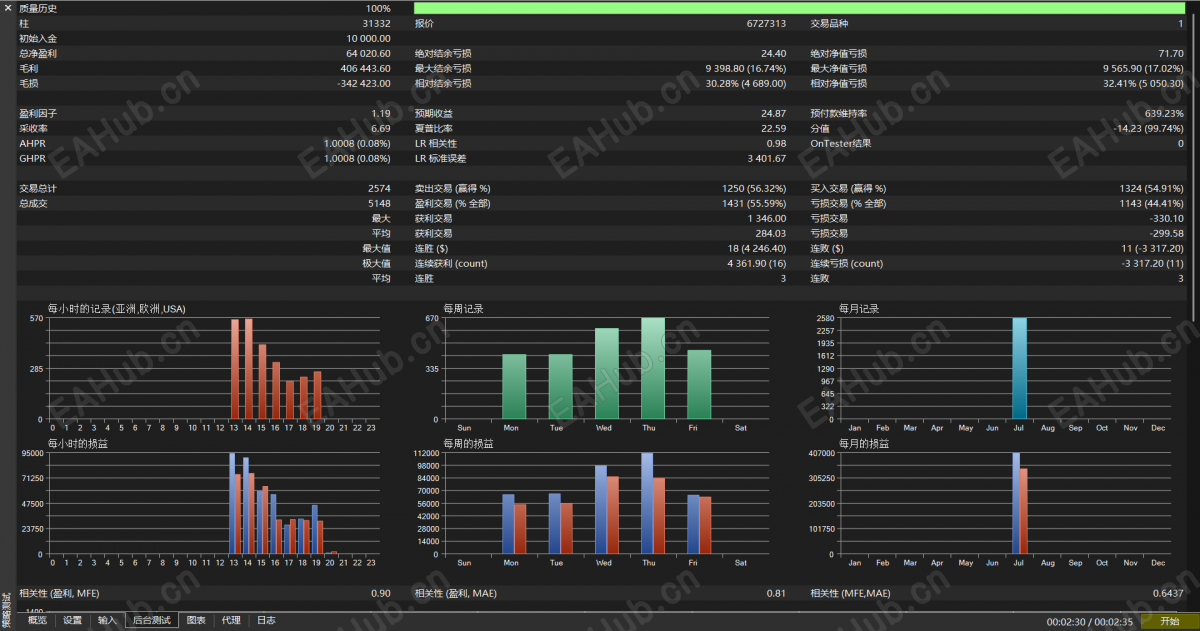Screen dimensions: 1200x631
Task: Select 买入交易 value 1324 (54.91%)
Action: 1151,188
